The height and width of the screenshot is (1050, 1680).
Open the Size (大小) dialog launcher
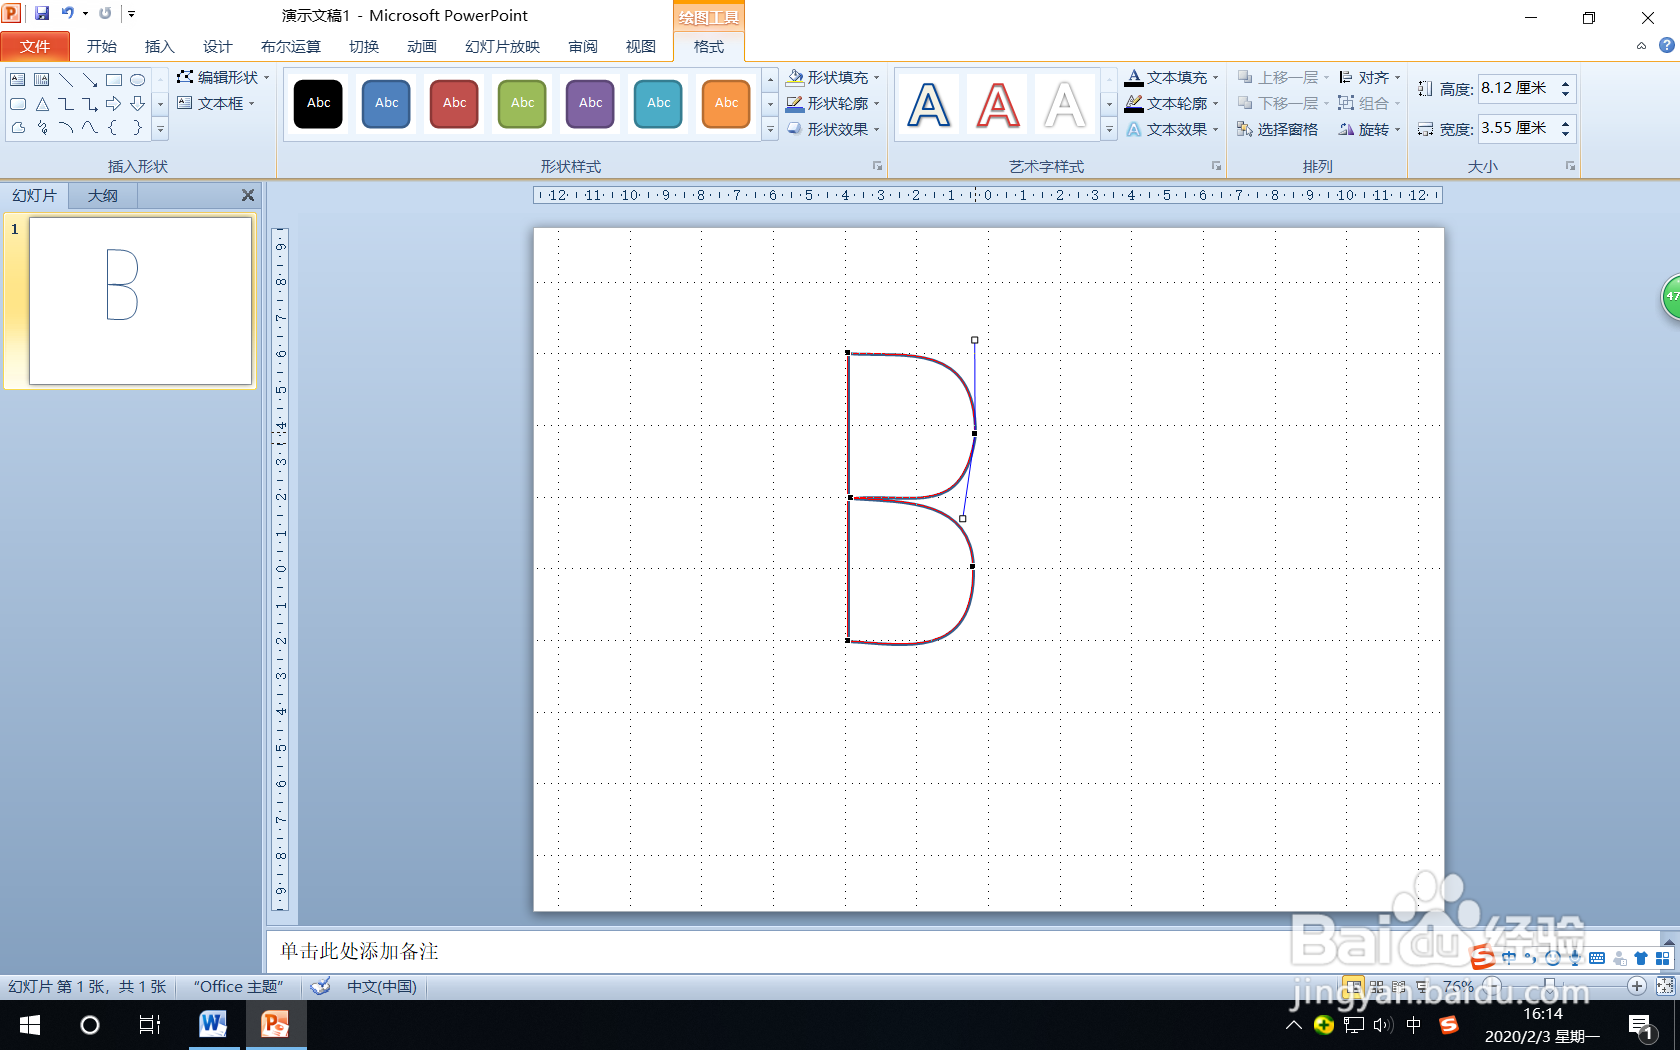coord(1570,166)
